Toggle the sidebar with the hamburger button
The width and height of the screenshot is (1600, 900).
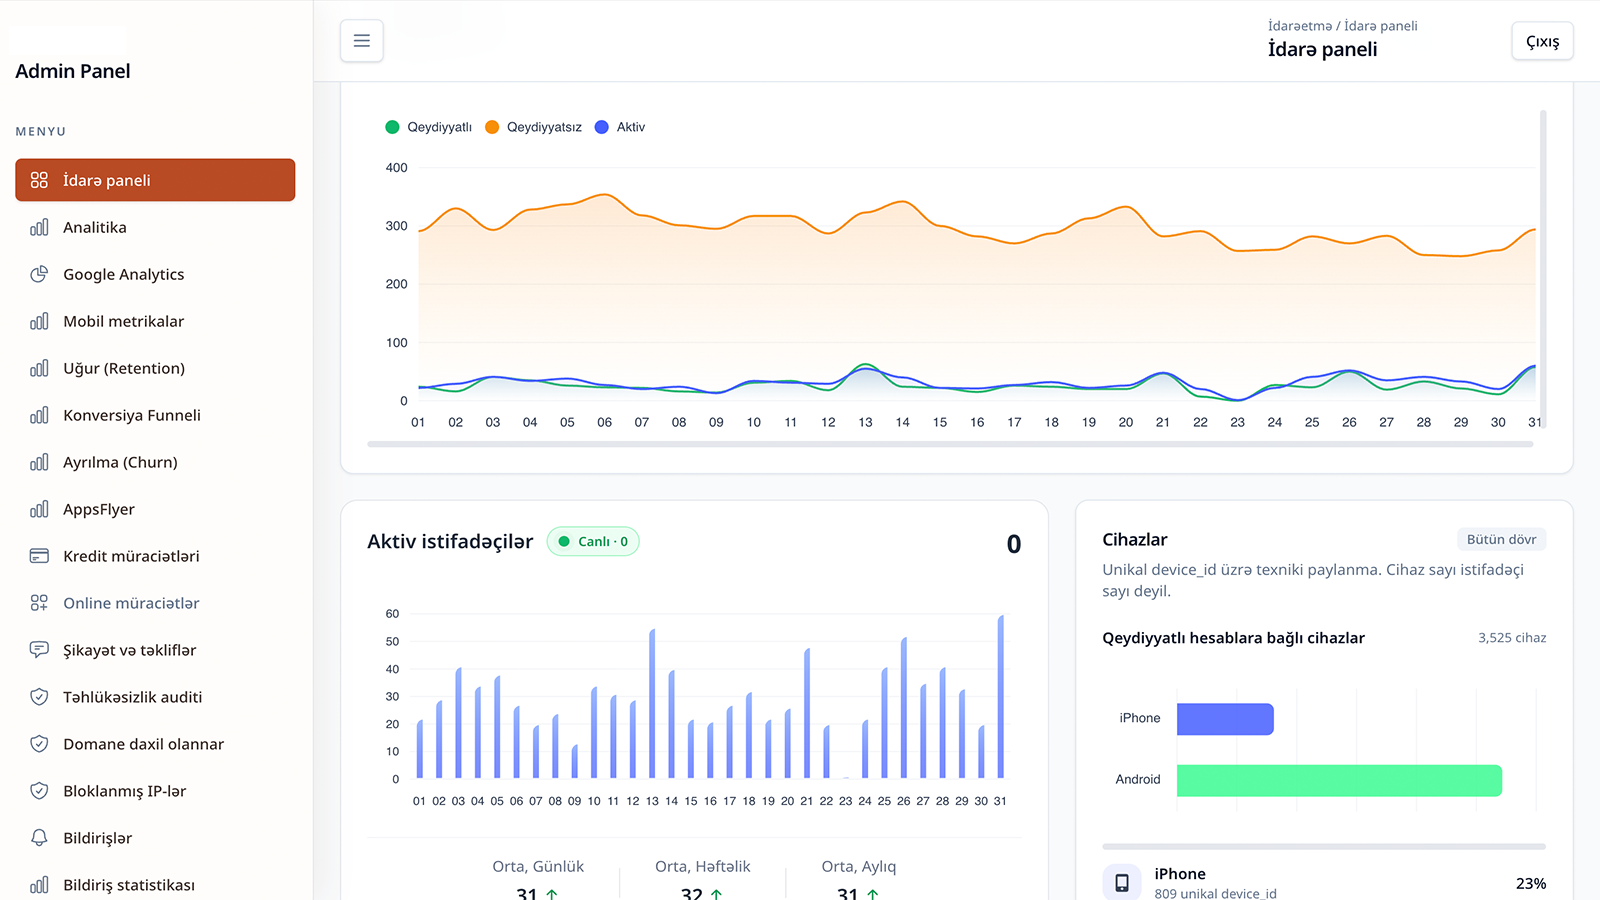click(362, 41)
